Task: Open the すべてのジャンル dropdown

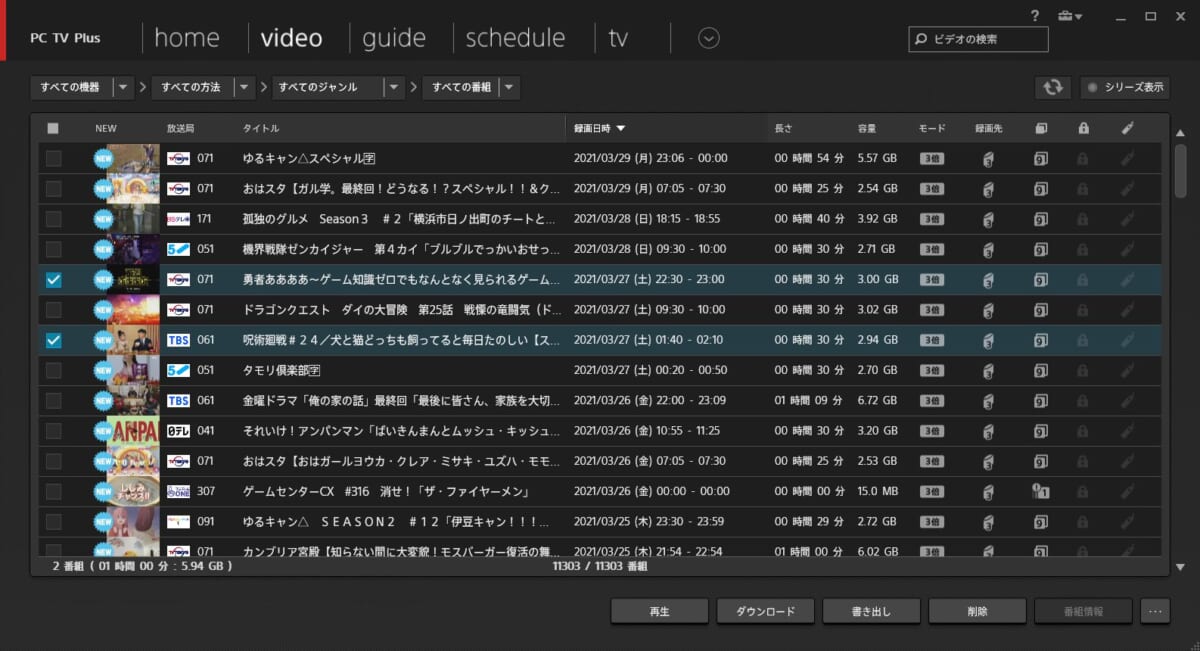Action: pyautogui.click(x=395, y=88)
